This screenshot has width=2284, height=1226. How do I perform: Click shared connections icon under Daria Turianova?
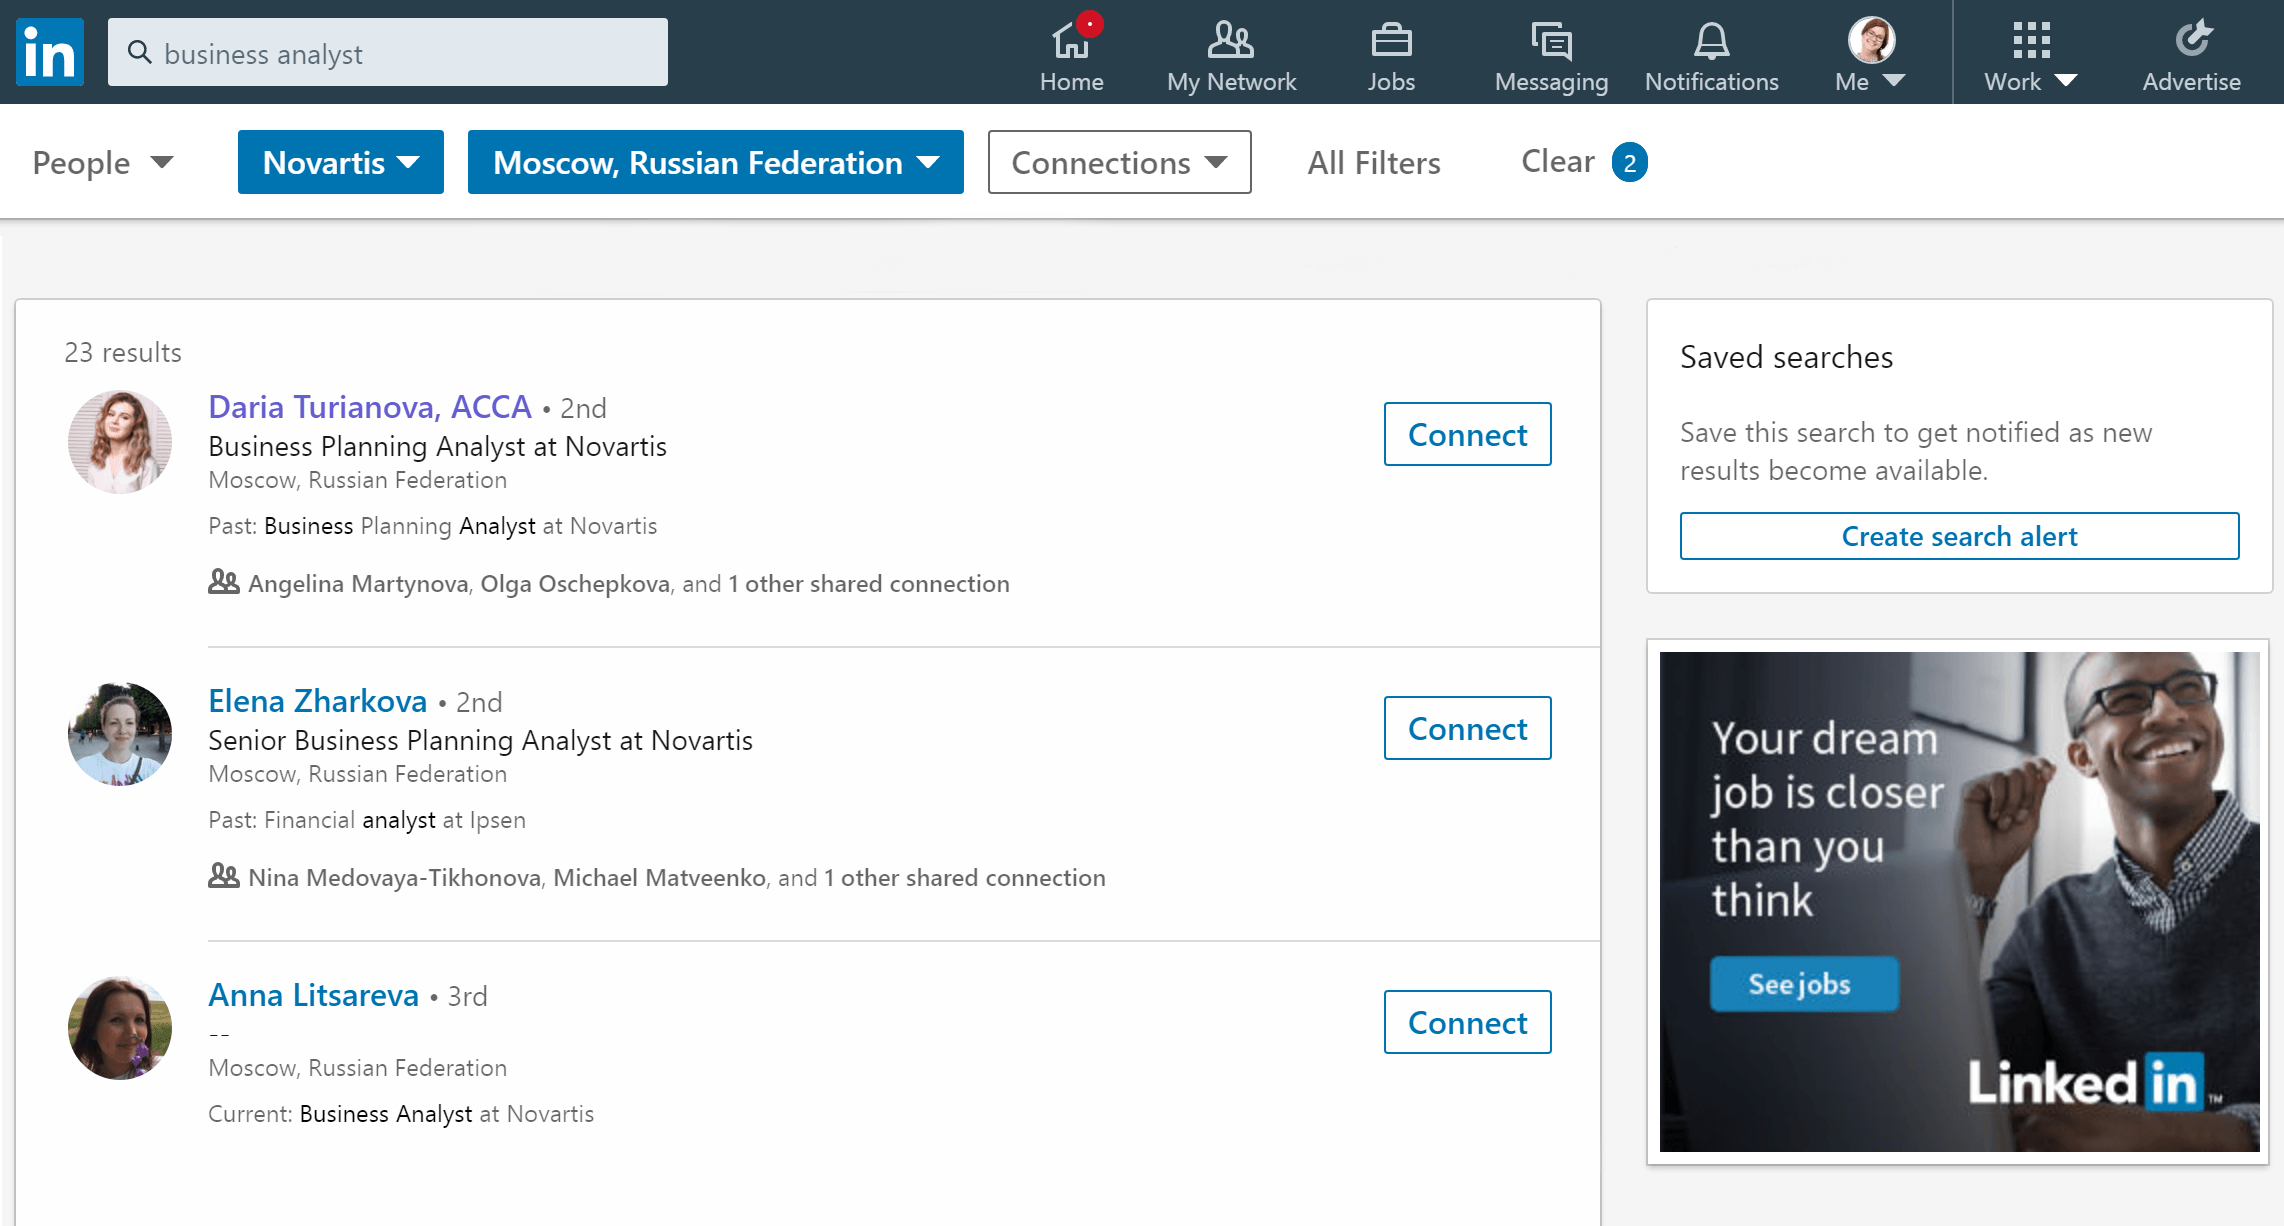click(224, 581)
